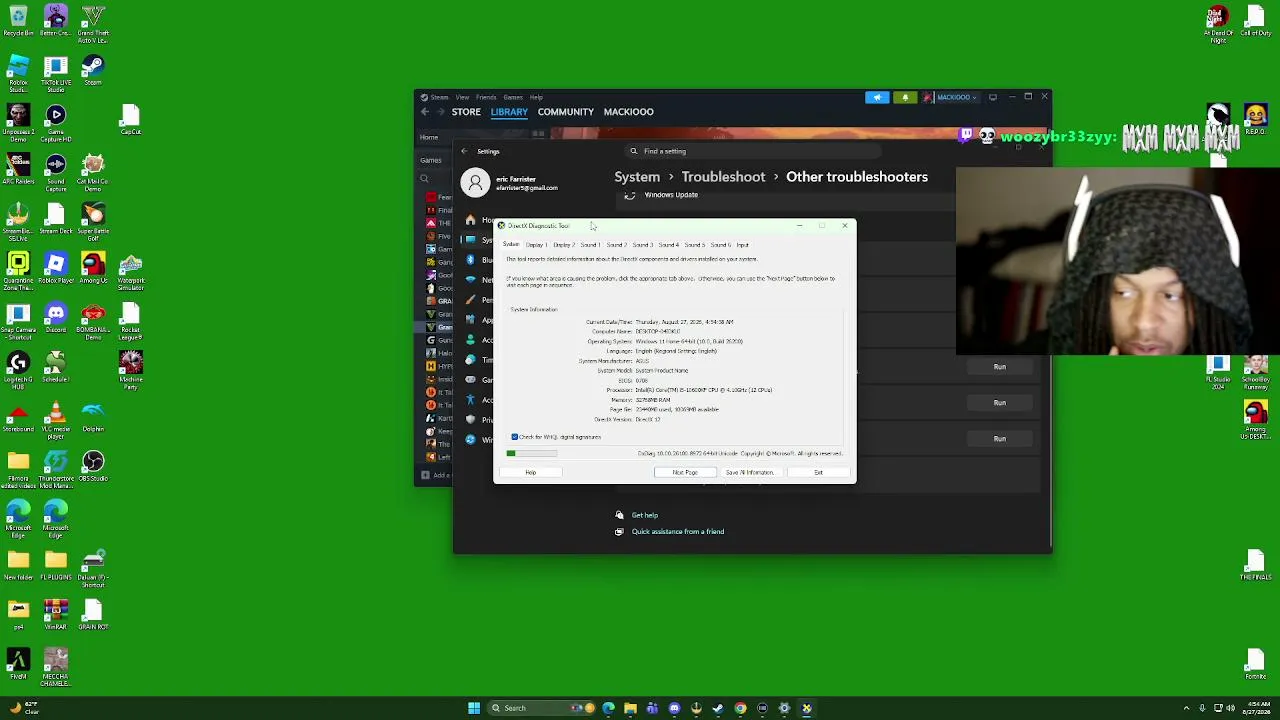Viewport: 1280px width, 720px height.
Task: Select DirectX Diagnostic Tool taskbar icon
Action: [x=806, y=708]
